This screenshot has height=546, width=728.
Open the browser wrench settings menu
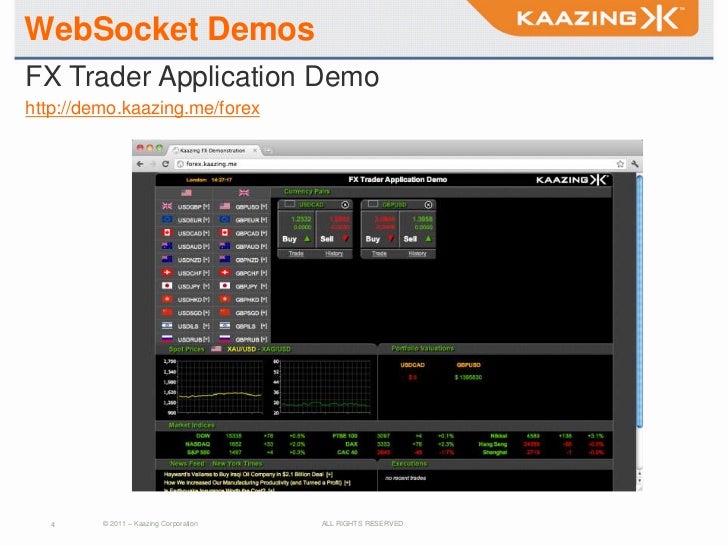tap(635, 164)
